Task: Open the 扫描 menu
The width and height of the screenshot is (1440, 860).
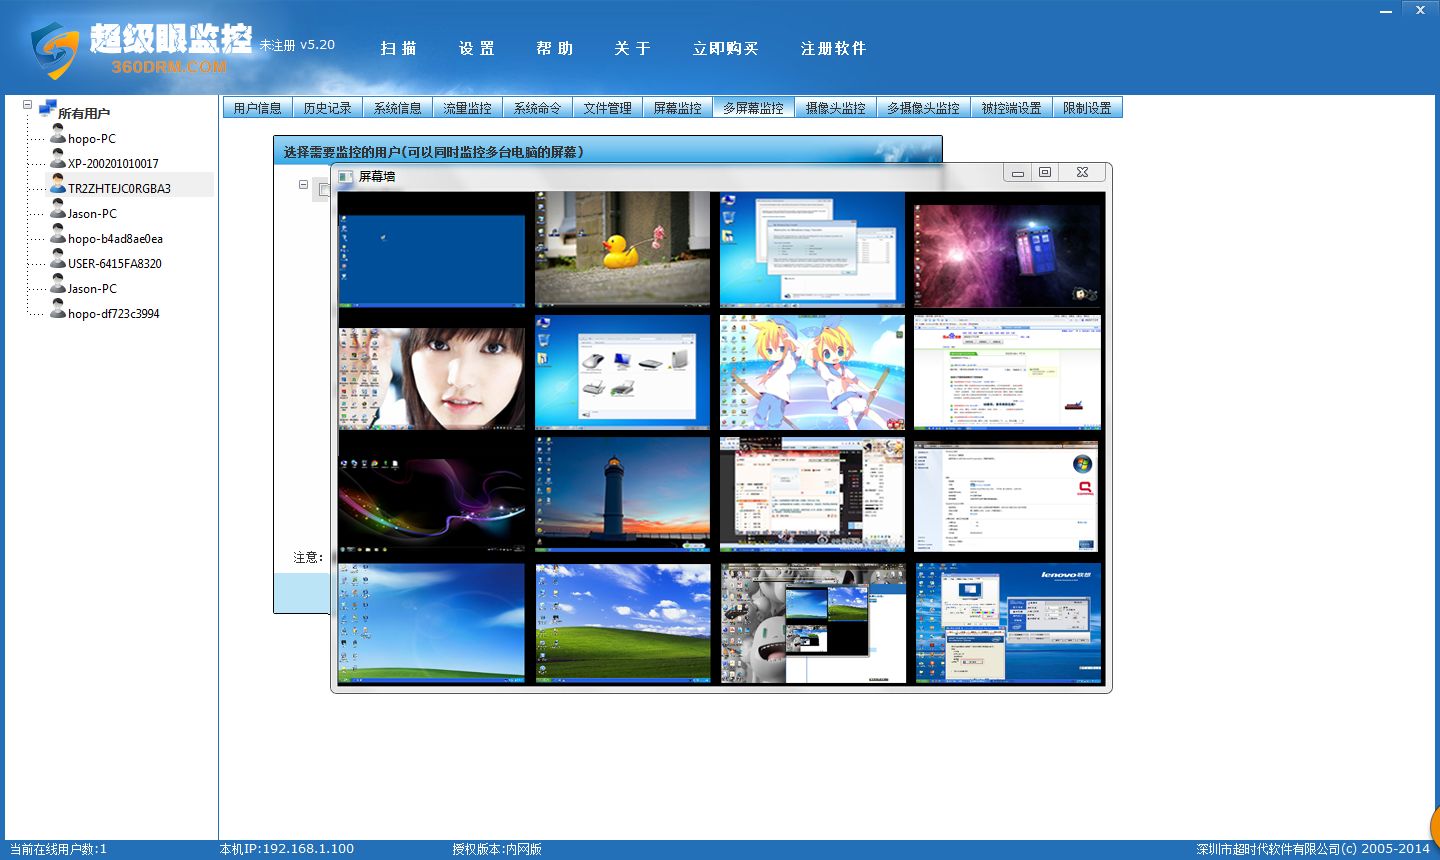Action: tap(398, 48)
